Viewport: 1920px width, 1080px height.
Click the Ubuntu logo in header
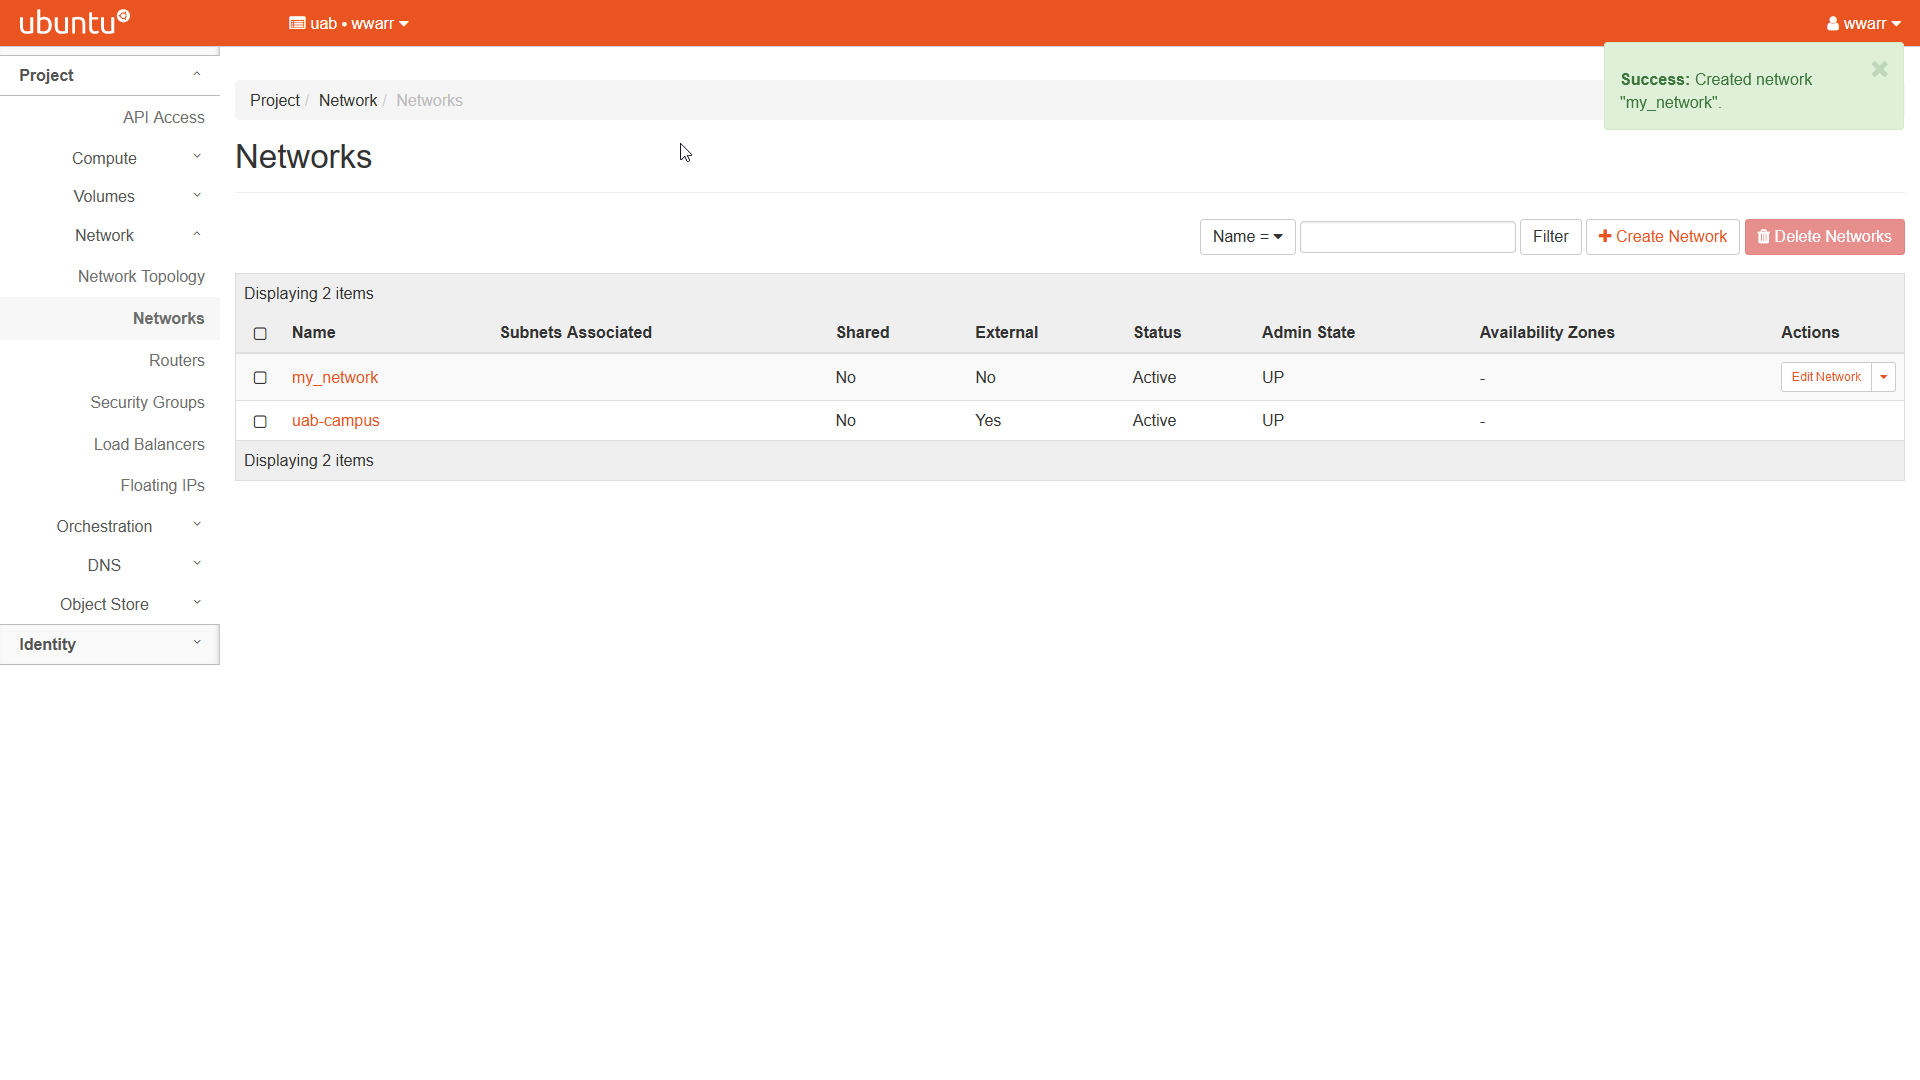point(75,22)
